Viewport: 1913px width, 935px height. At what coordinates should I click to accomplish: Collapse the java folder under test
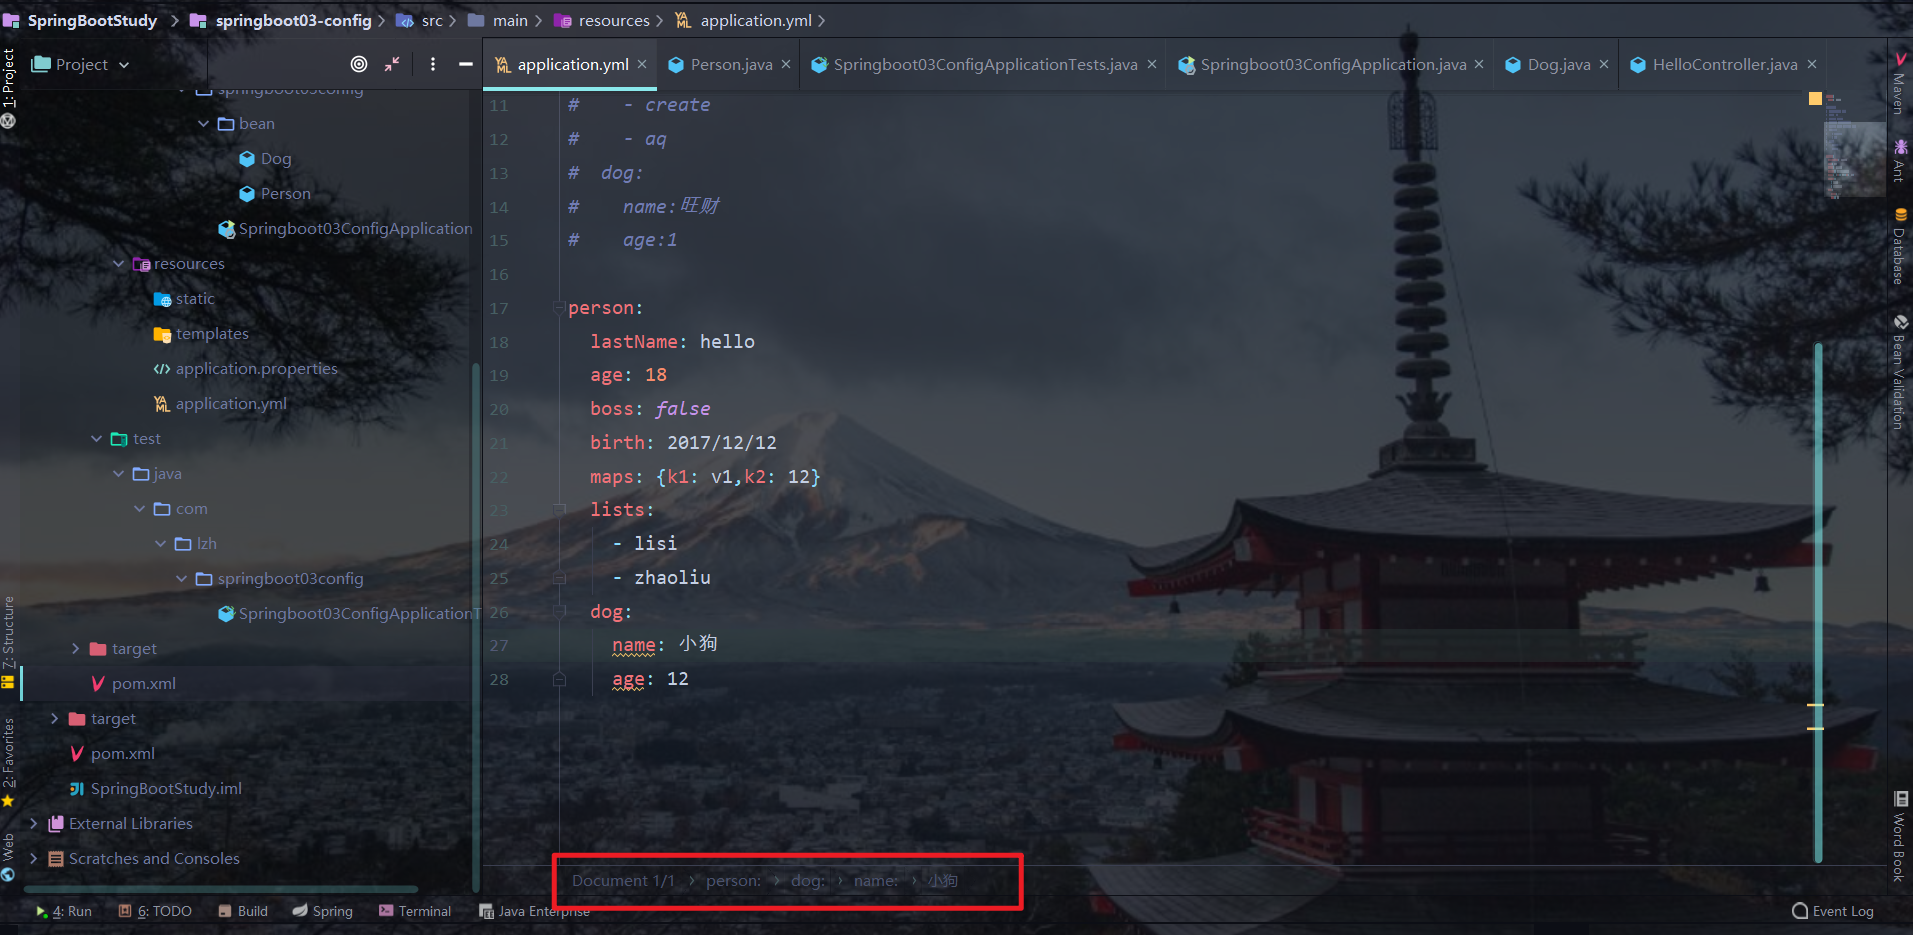point(119,474)
